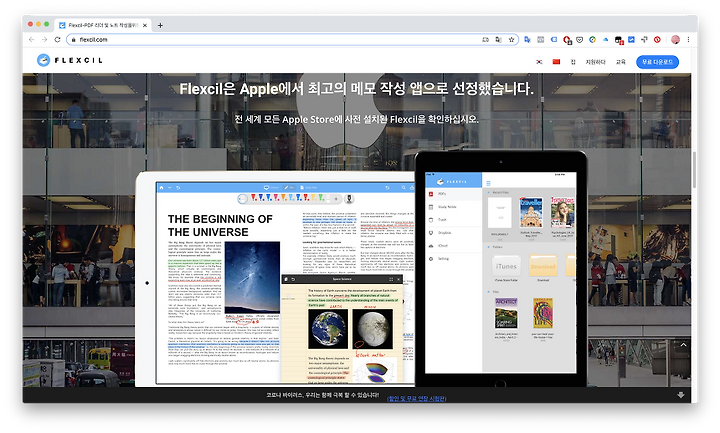The height and width of the screenshot is (433, 720).
Task: Open the gray square extension icon
Action: [540, 39]
